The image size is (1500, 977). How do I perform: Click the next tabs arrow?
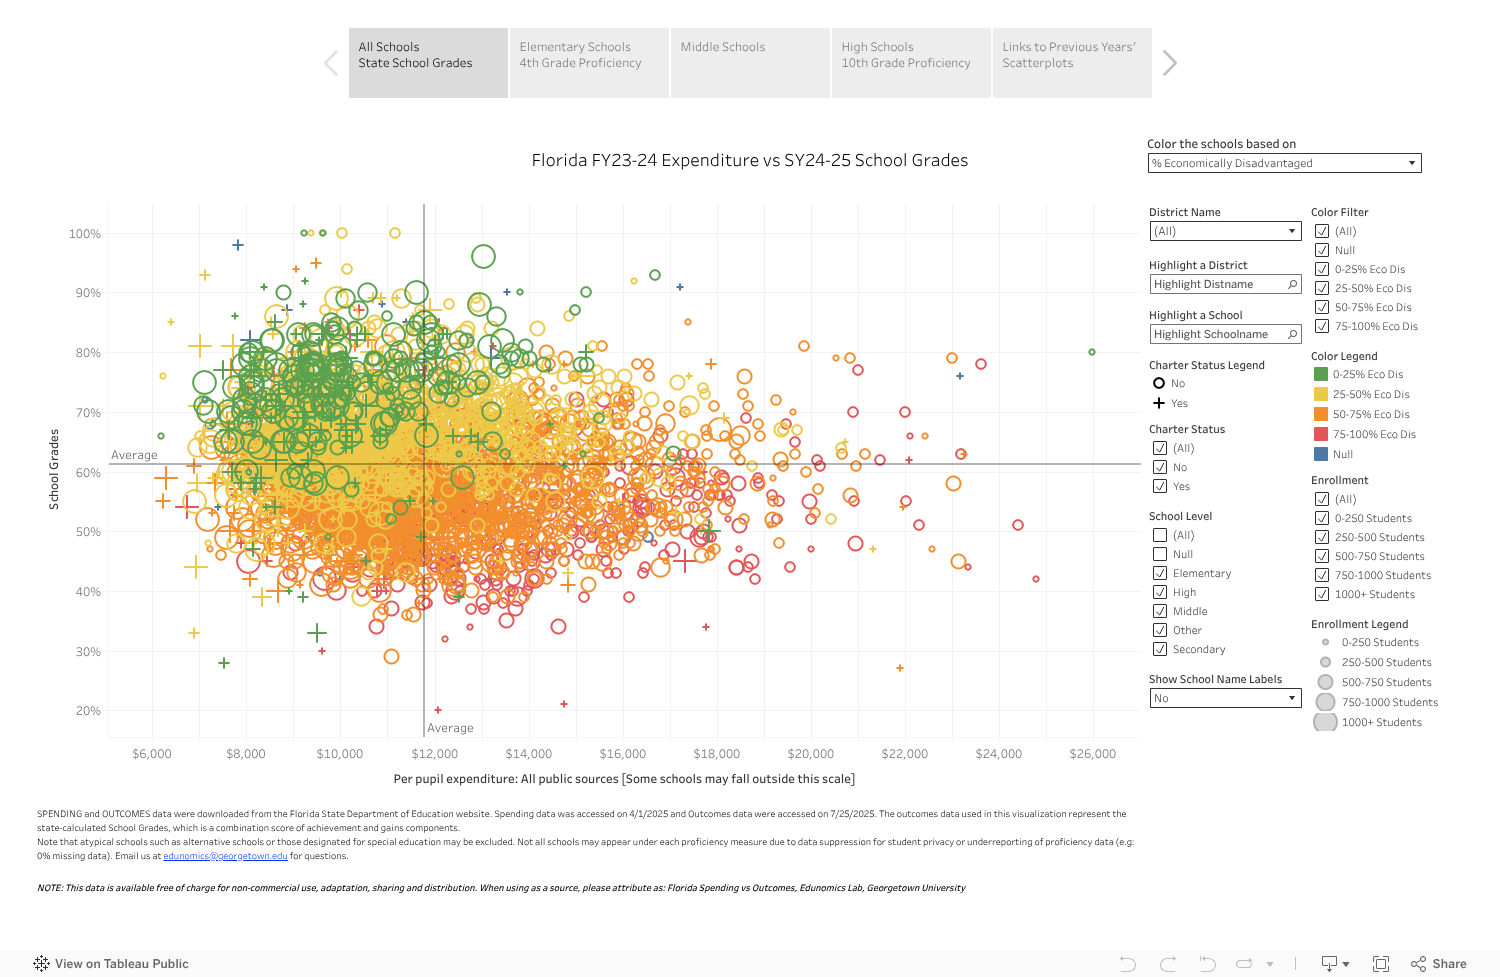[x=1169, y=63]
